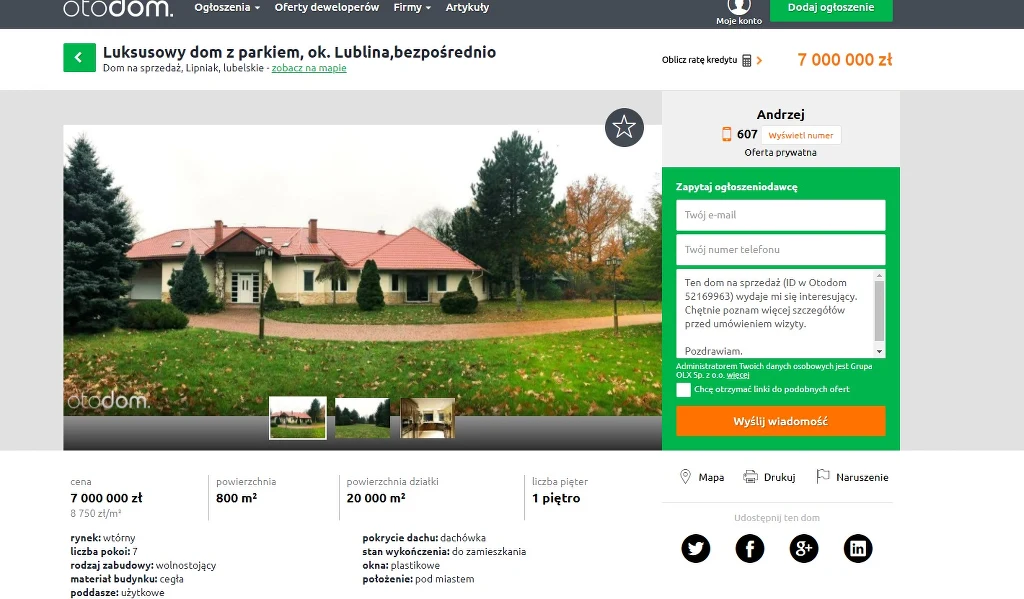Go to the Artykuły menu item
The width and height of the screenshot is (1024, 599).
click(x=467, y=8)
